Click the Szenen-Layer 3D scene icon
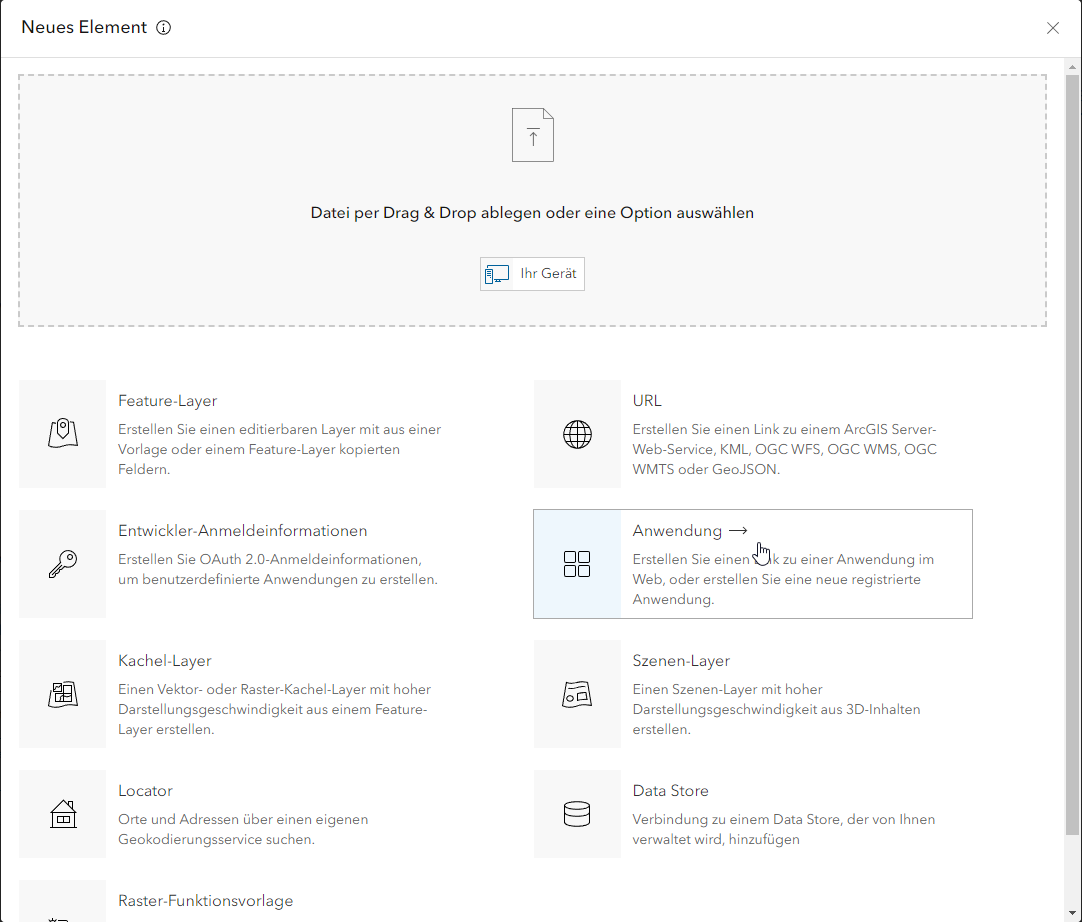 pyautogui.click(x=577, y=694)
